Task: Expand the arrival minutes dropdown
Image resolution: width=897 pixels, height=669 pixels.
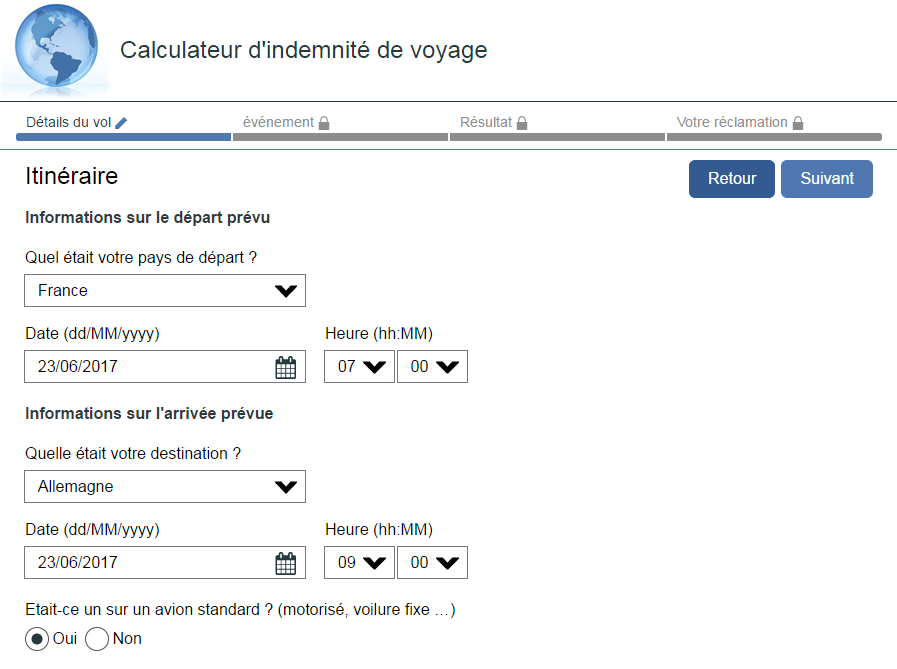Action: coord(432,563)
